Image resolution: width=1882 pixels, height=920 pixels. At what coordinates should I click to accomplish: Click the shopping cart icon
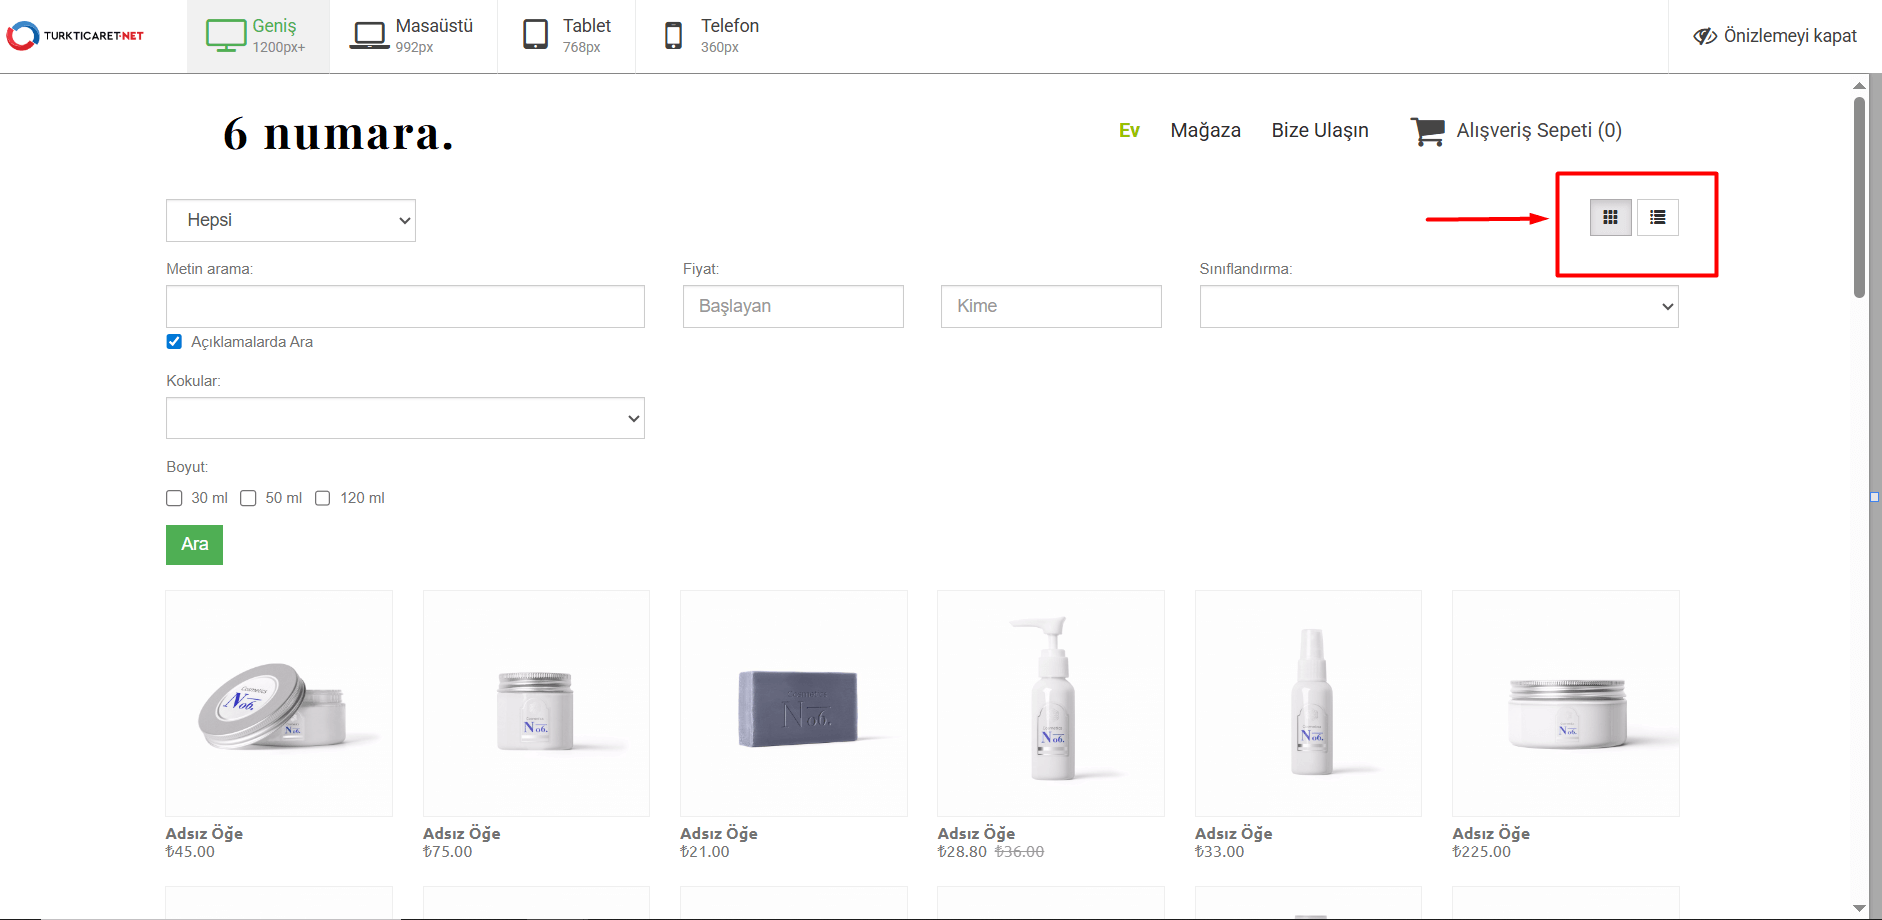point(1427,131)
